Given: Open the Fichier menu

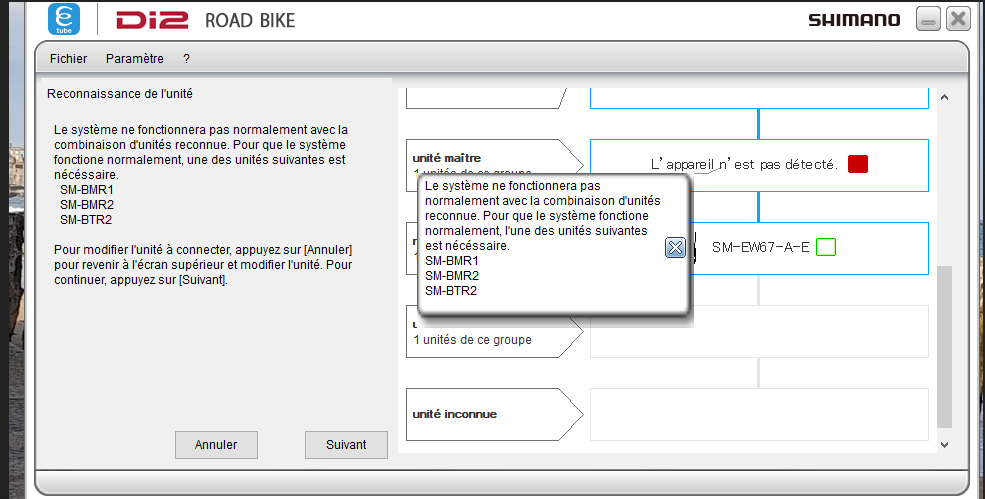Looking at the screenshot, I should pyautogui.click(x=68, y=59).
